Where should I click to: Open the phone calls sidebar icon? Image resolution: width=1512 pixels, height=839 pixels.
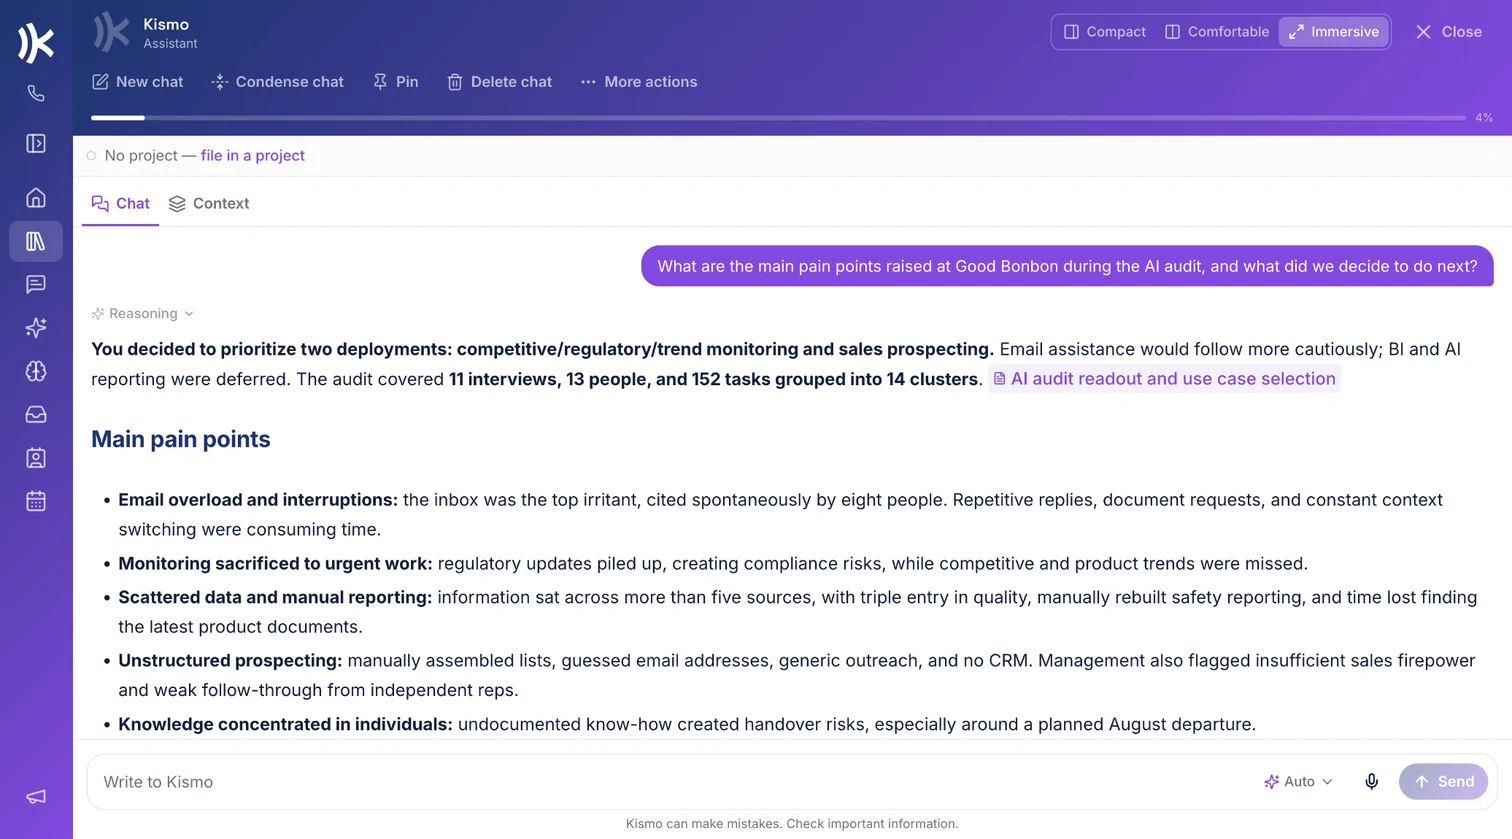point(36,94)
